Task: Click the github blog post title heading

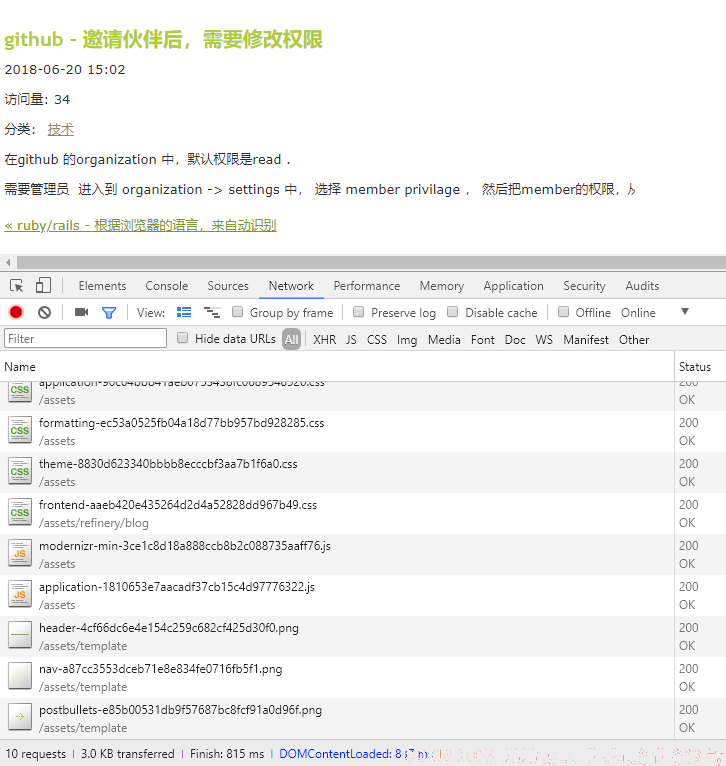Action: 163,40
